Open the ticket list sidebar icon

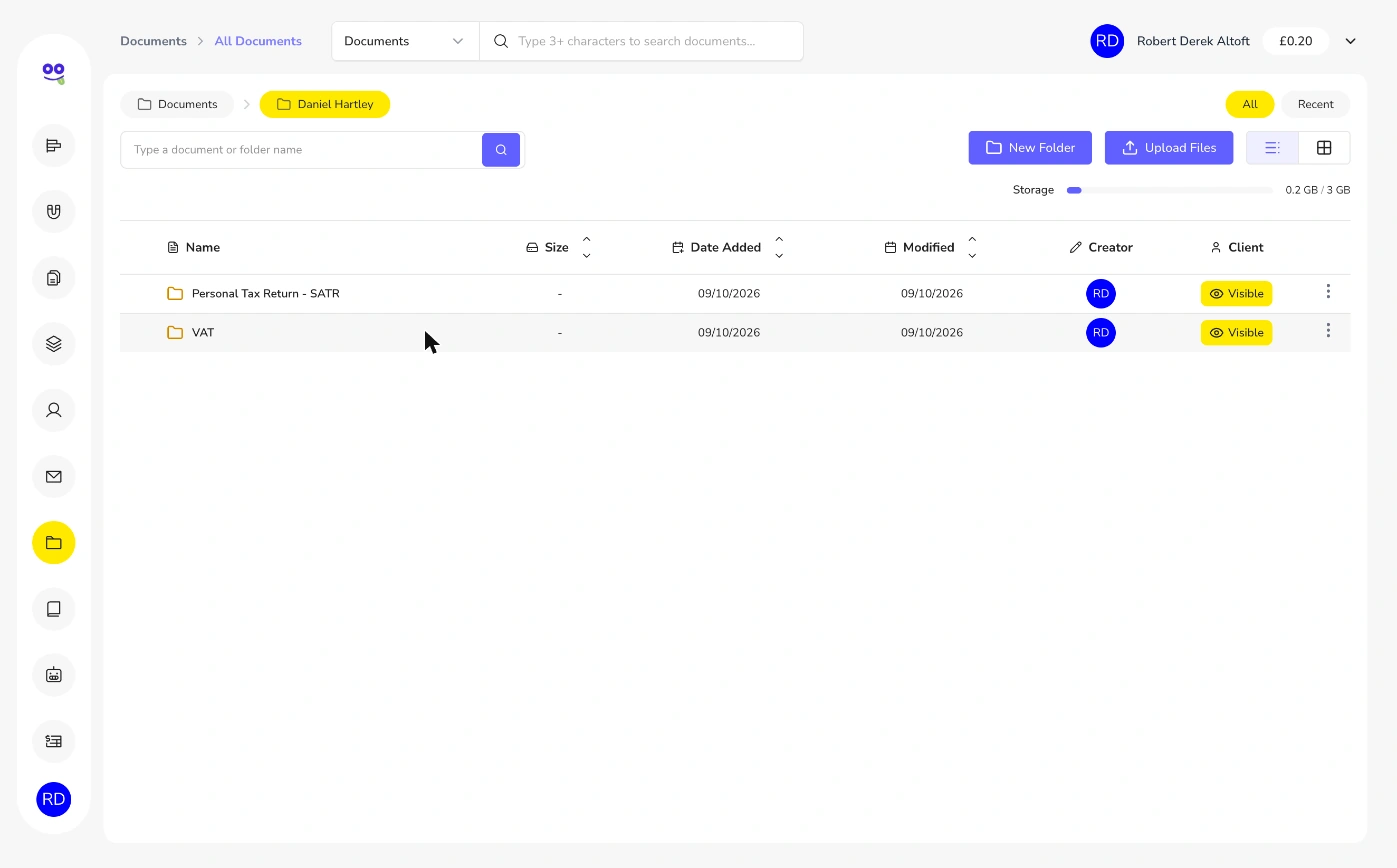pos(54,741)
